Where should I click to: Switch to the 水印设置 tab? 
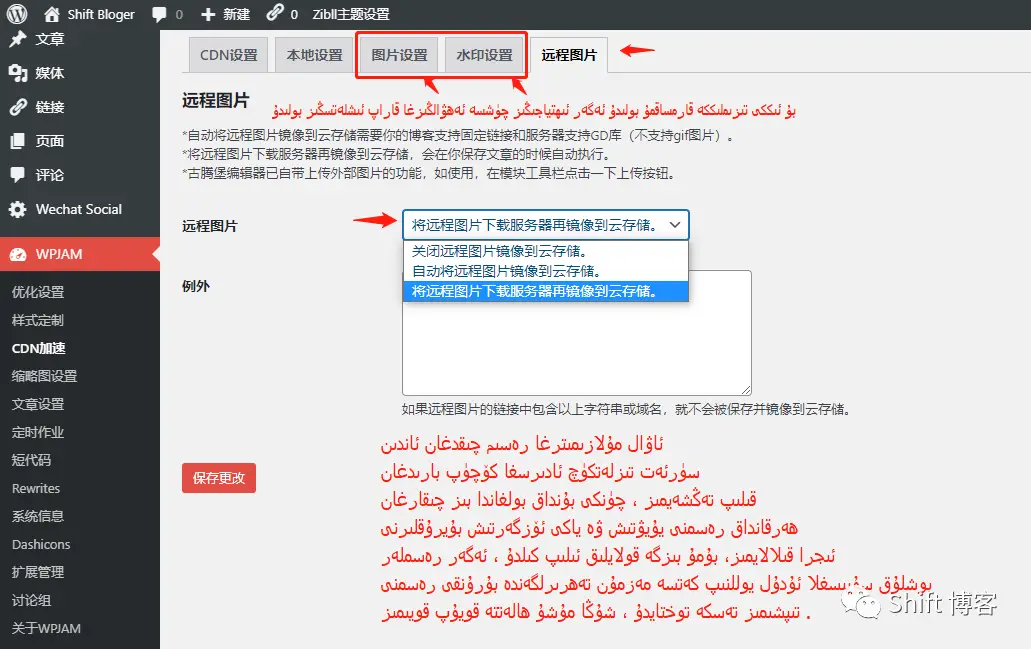click(486, 56)
